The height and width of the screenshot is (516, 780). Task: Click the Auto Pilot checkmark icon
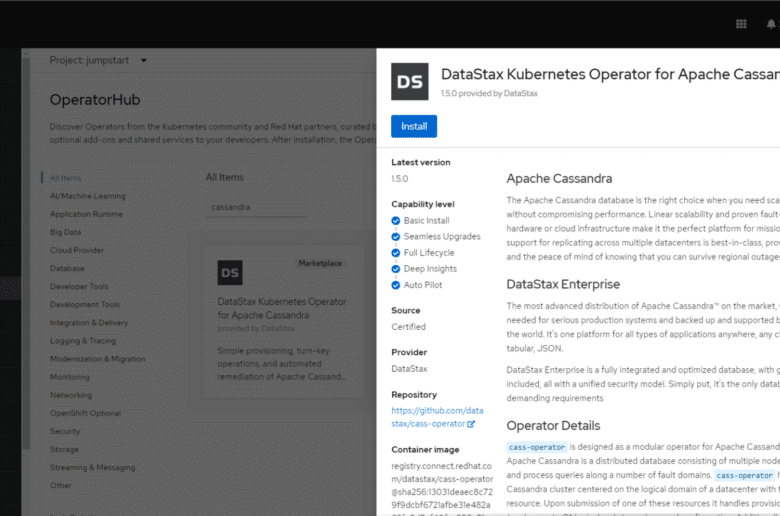pos(395,285)
